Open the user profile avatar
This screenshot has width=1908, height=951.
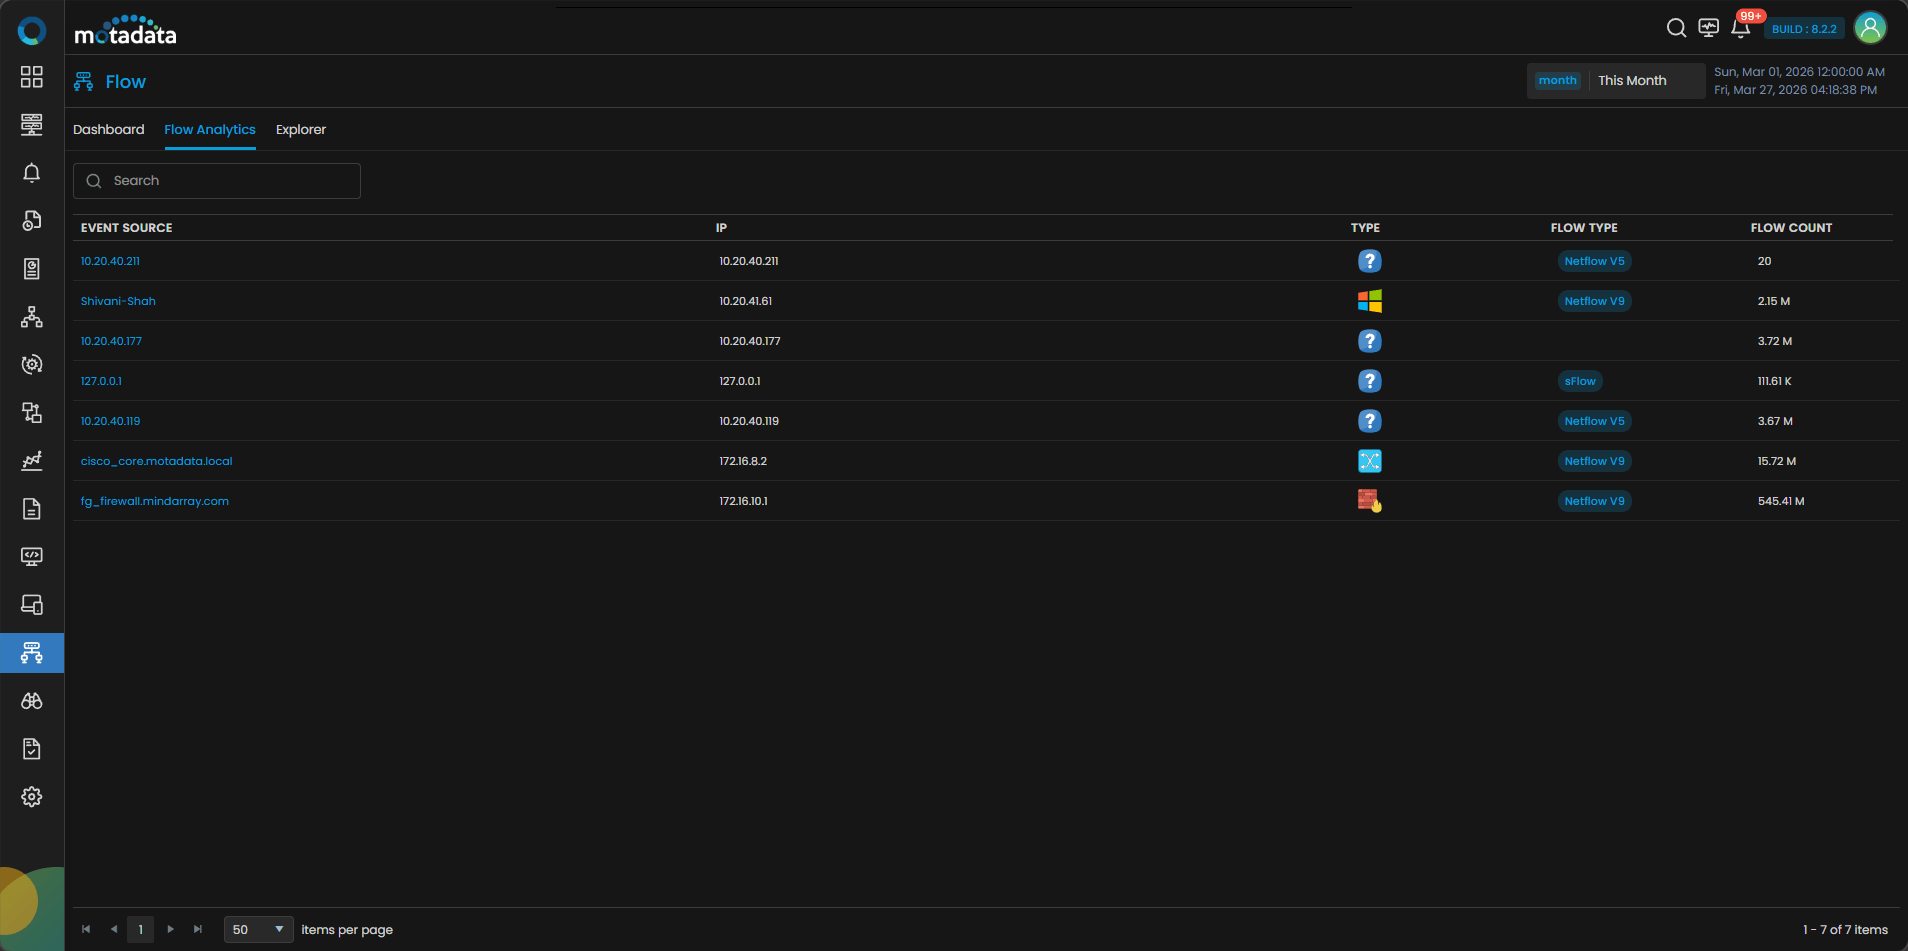(x=1869, y=28)
